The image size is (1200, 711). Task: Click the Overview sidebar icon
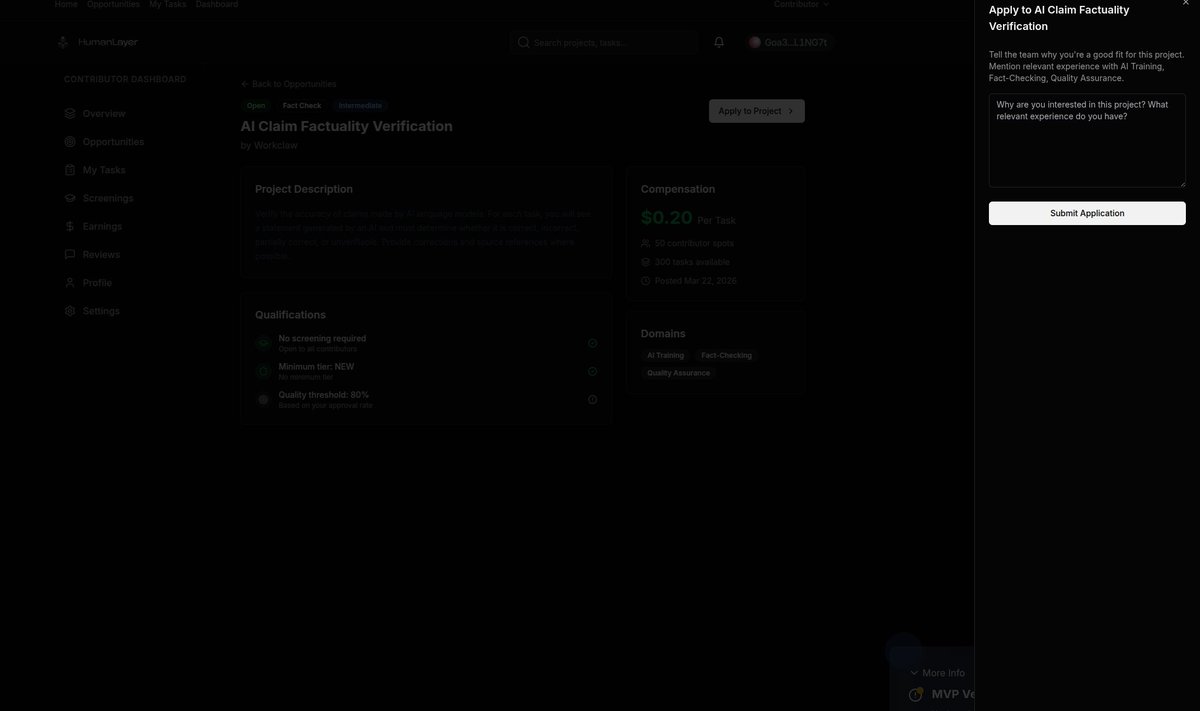tap(70, 114)
